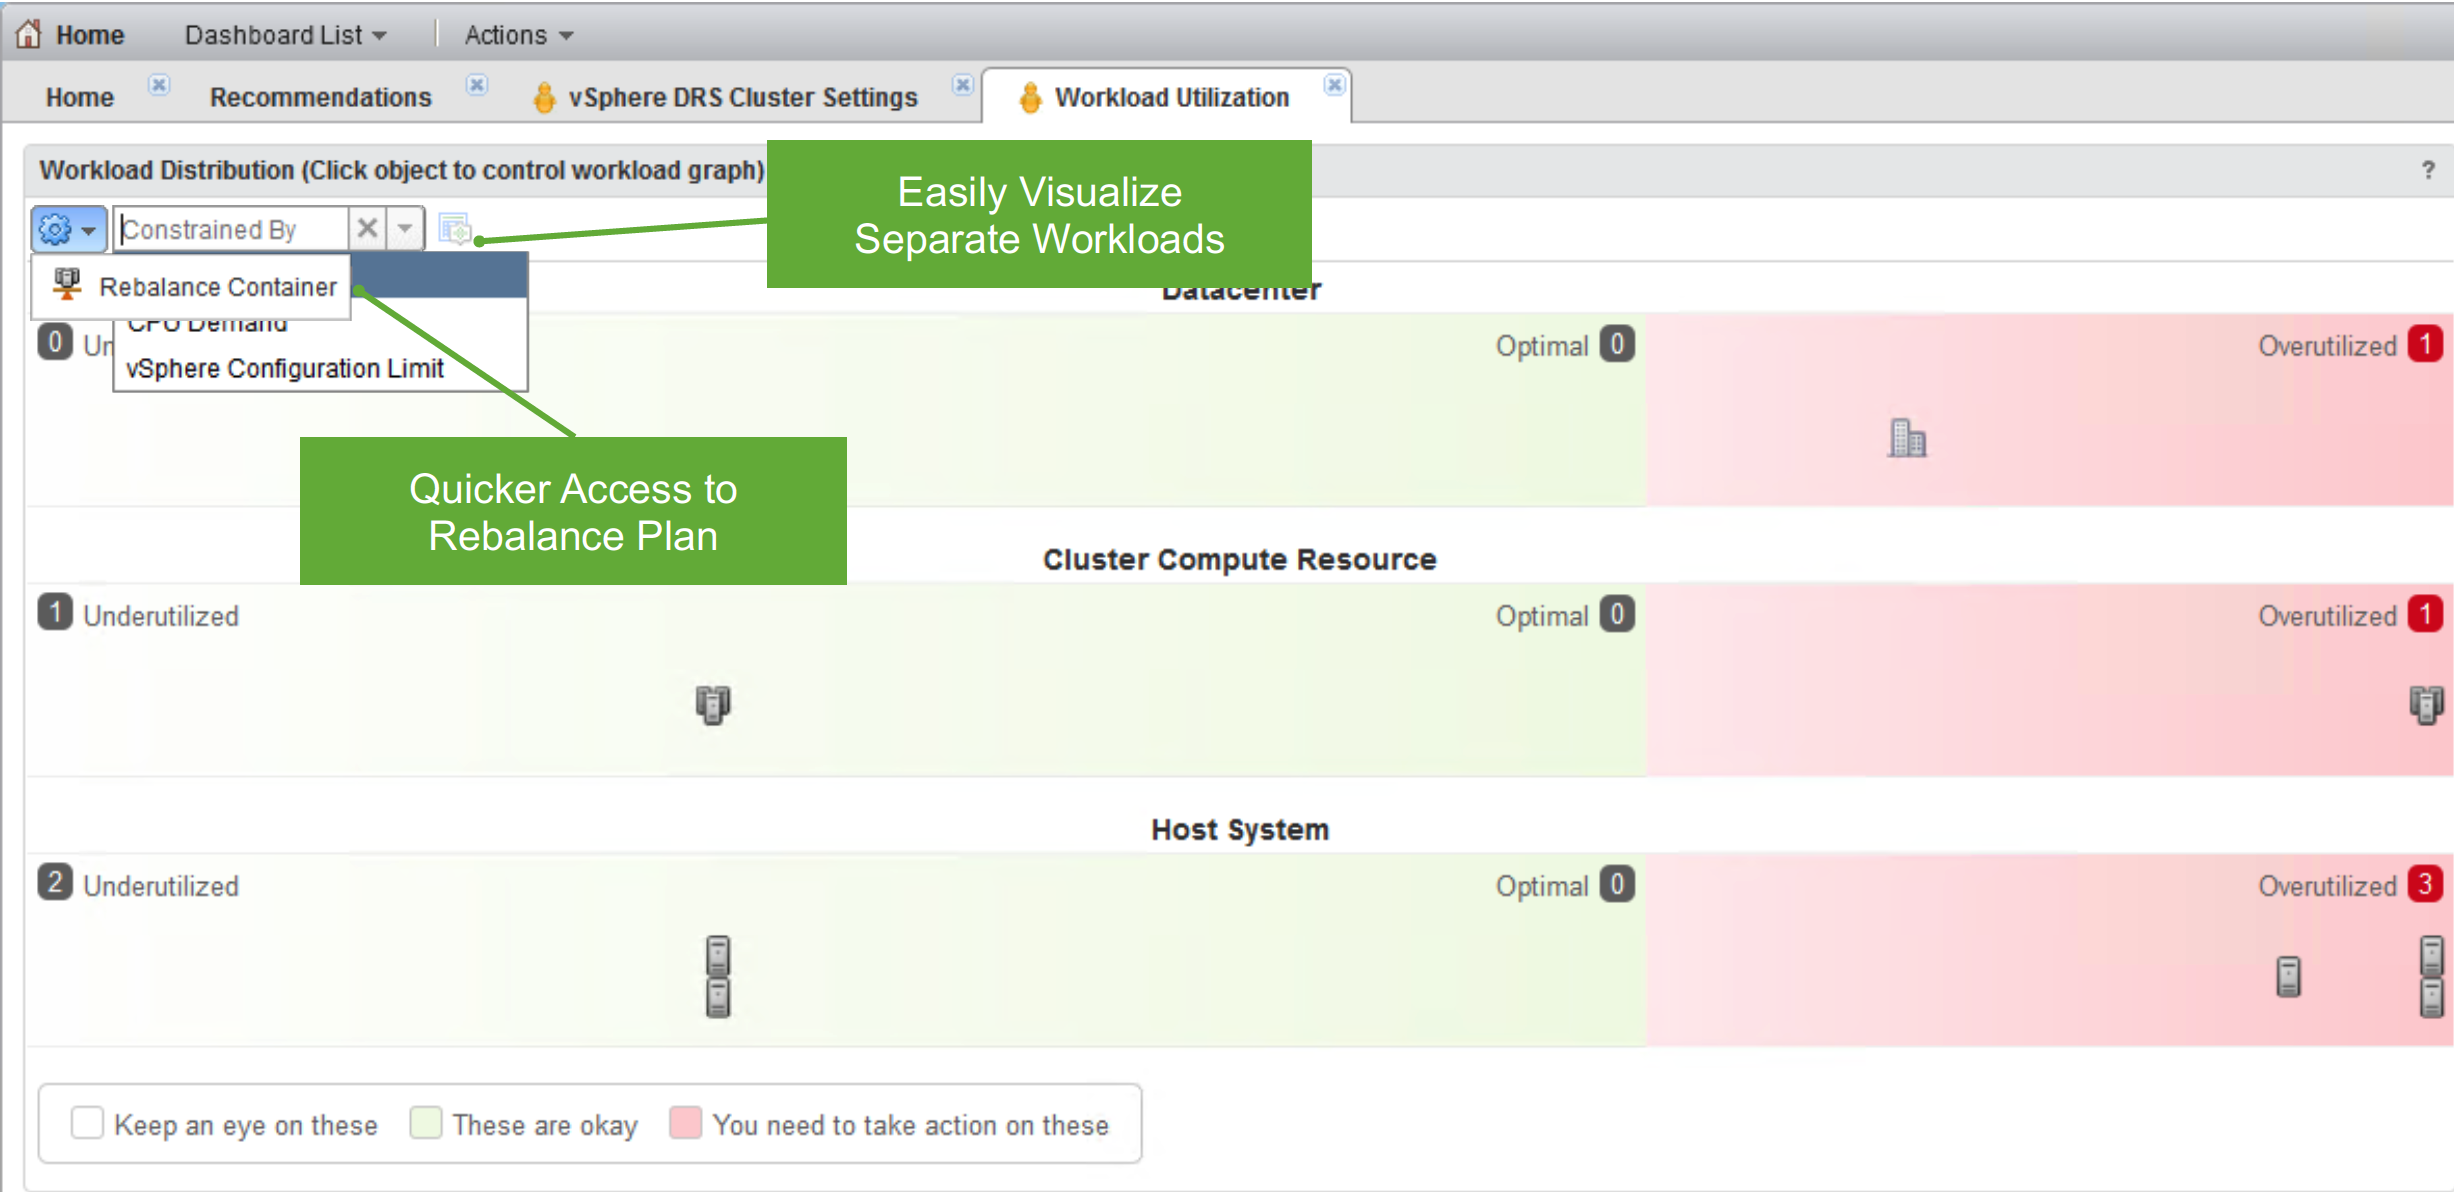
Task: Click the overutilized Datacenter building icon
Action: [x=1907, y=438]
